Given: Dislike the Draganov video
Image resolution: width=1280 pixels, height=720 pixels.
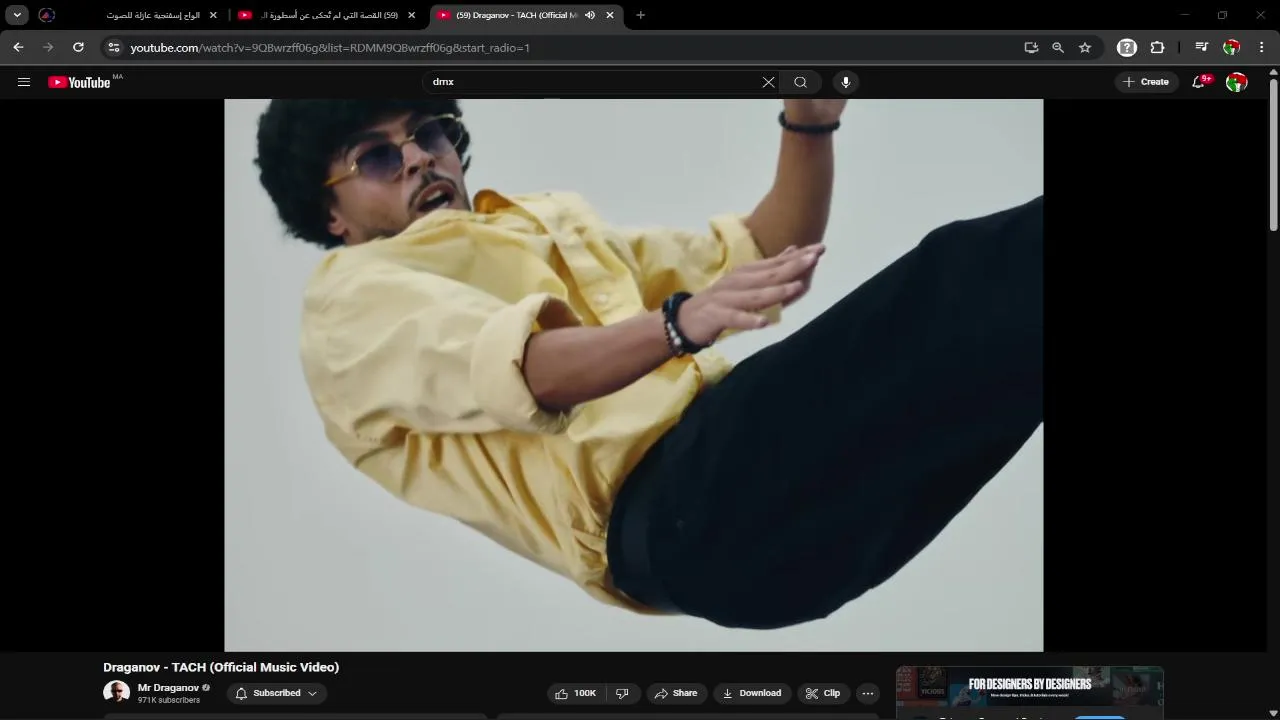Looking at the screenshot, I should 622,693.
